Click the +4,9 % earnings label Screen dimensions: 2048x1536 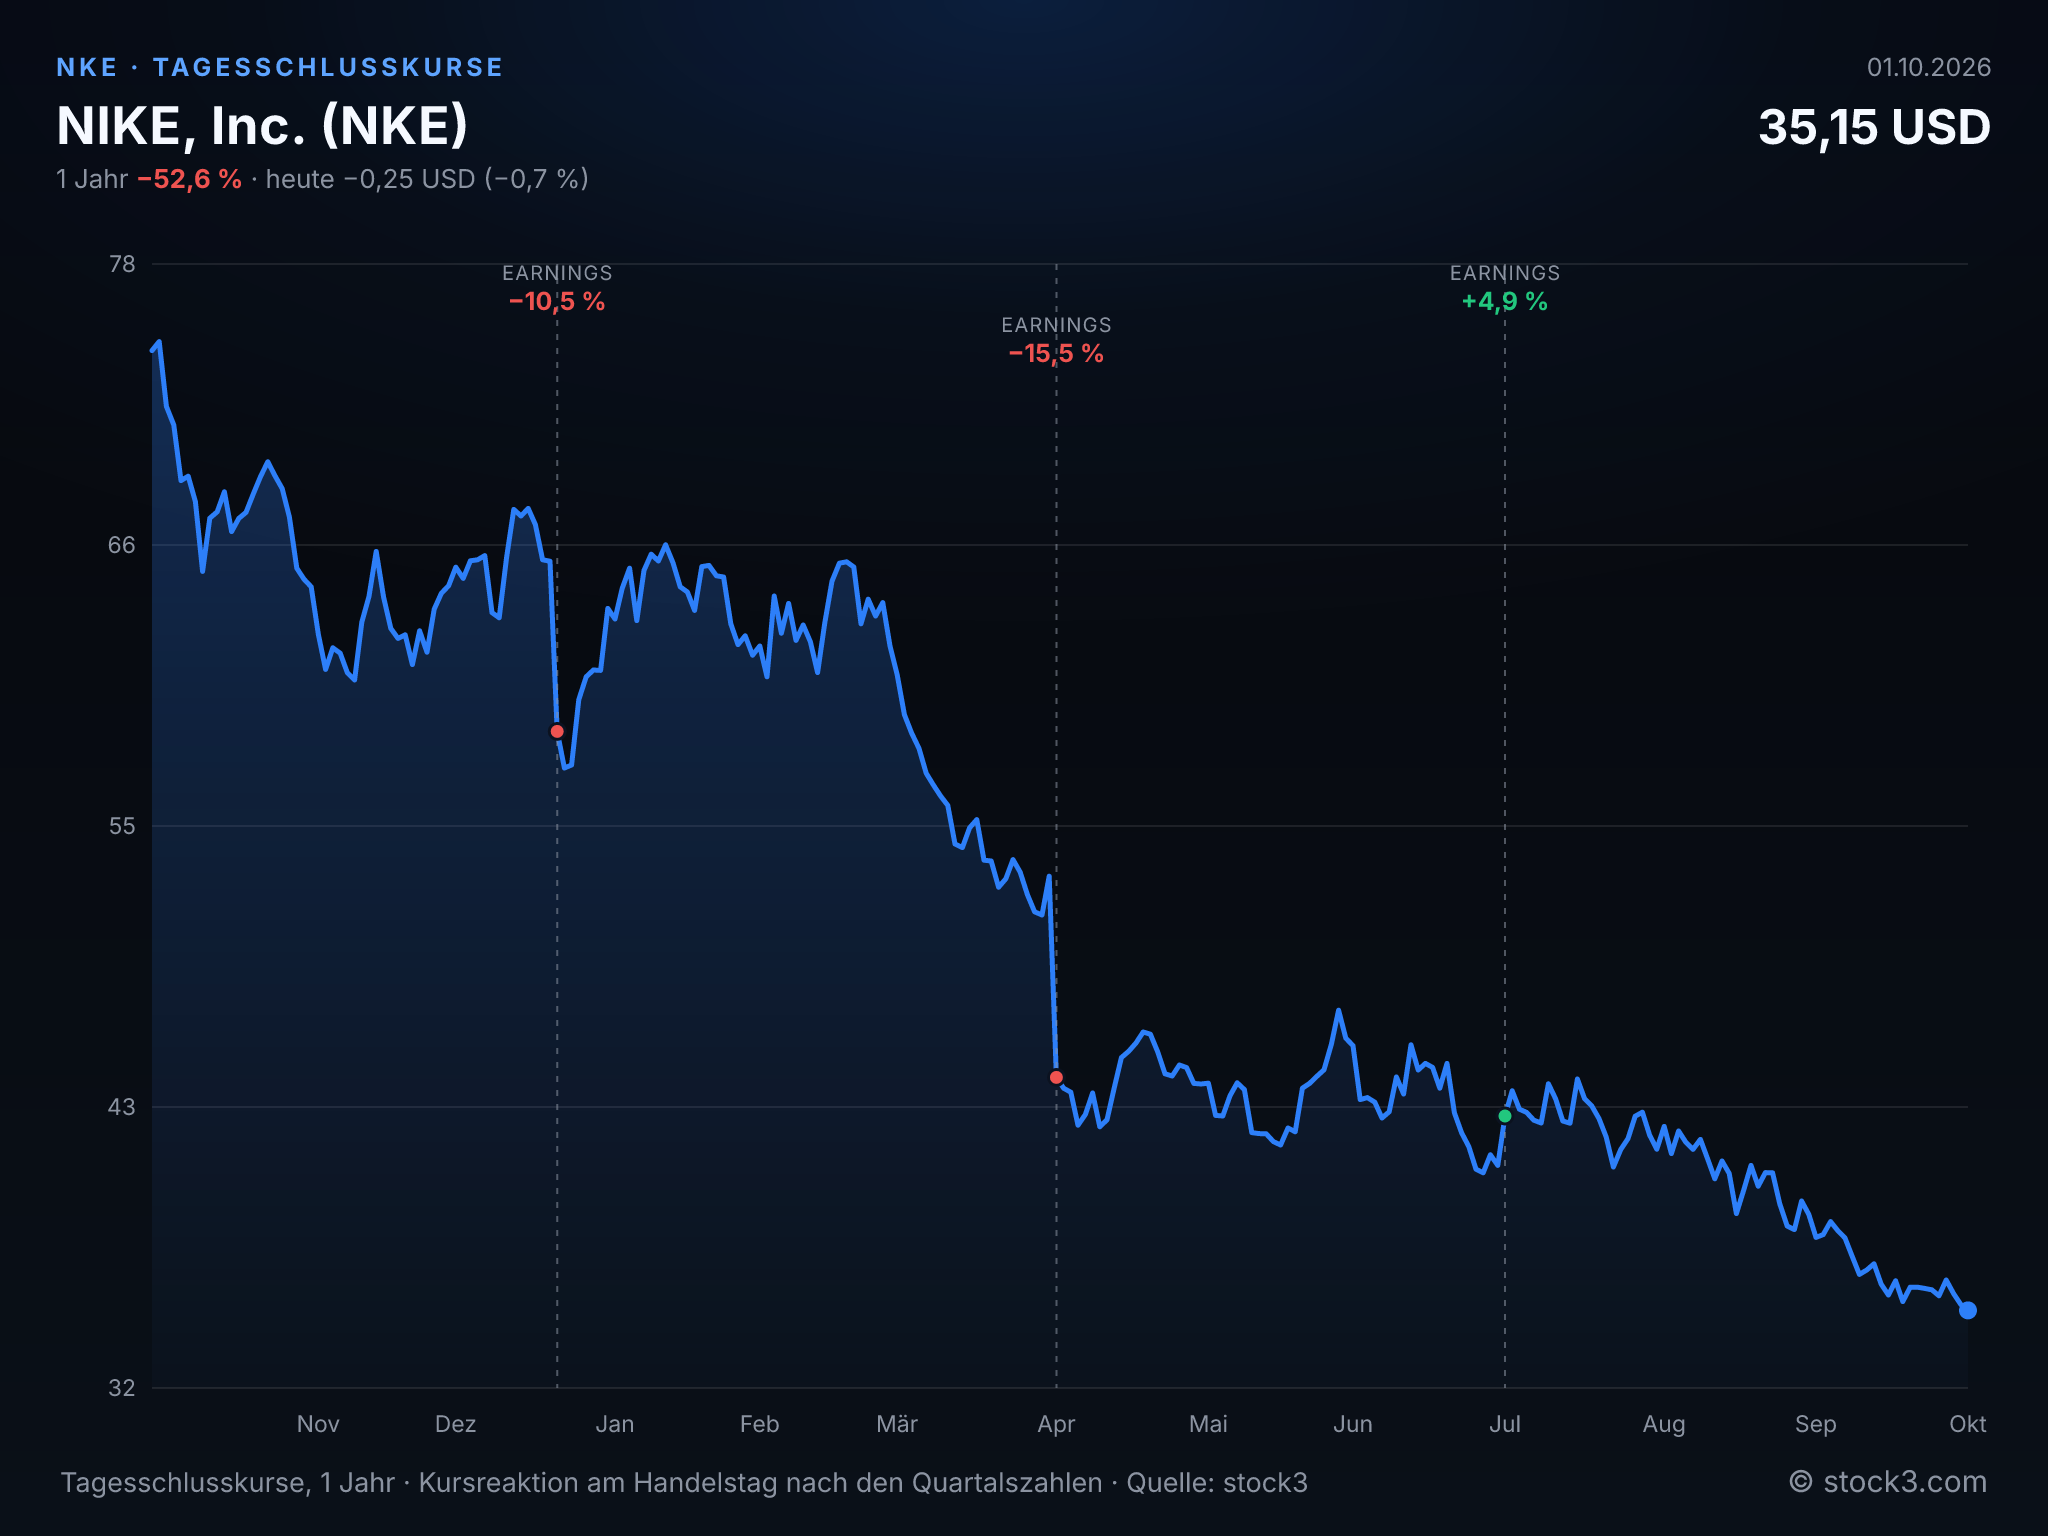(1505, 301)
